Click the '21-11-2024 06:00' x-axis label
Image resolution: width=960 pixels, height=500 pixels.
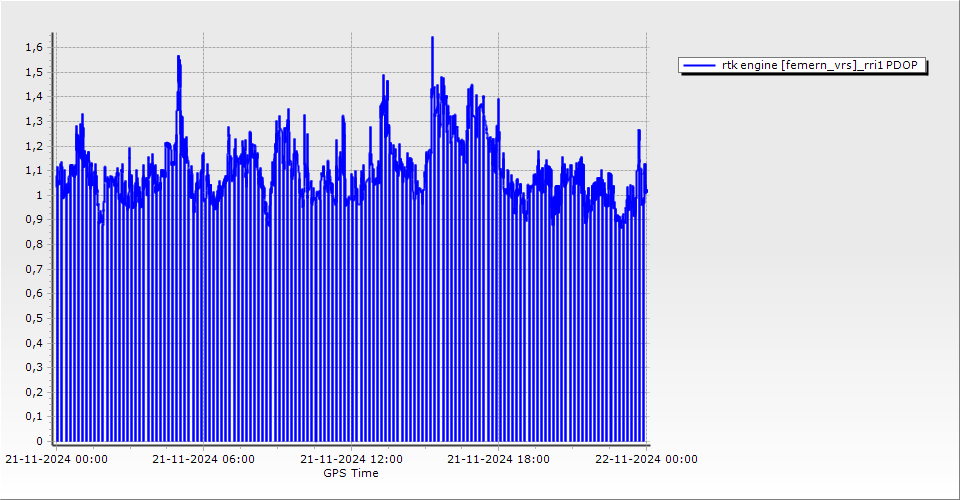point(203,460)
